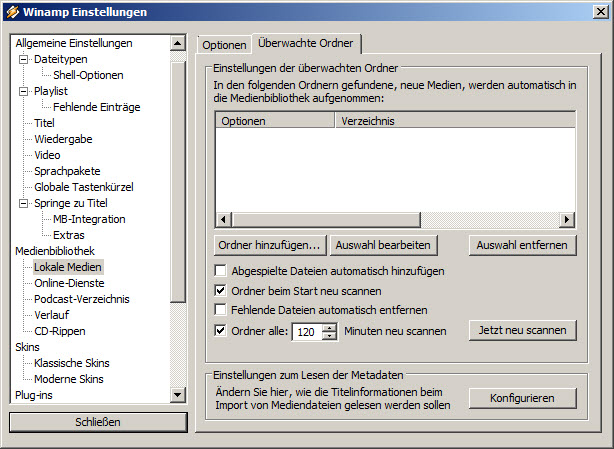Click the tree scrollbar down arrow
Image resolution: width=614 pixels, height=449 pixels.
point(178,395)
